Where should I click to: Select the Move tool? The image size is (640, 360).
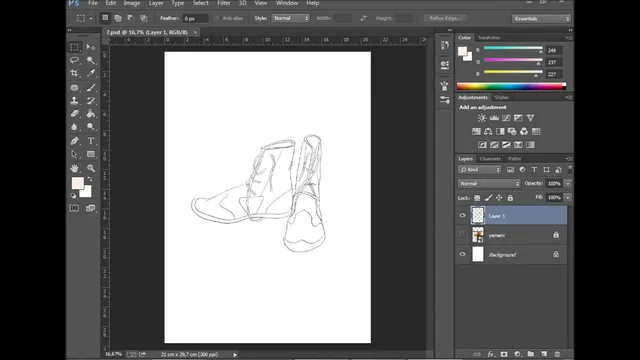(x=91, y=47)
